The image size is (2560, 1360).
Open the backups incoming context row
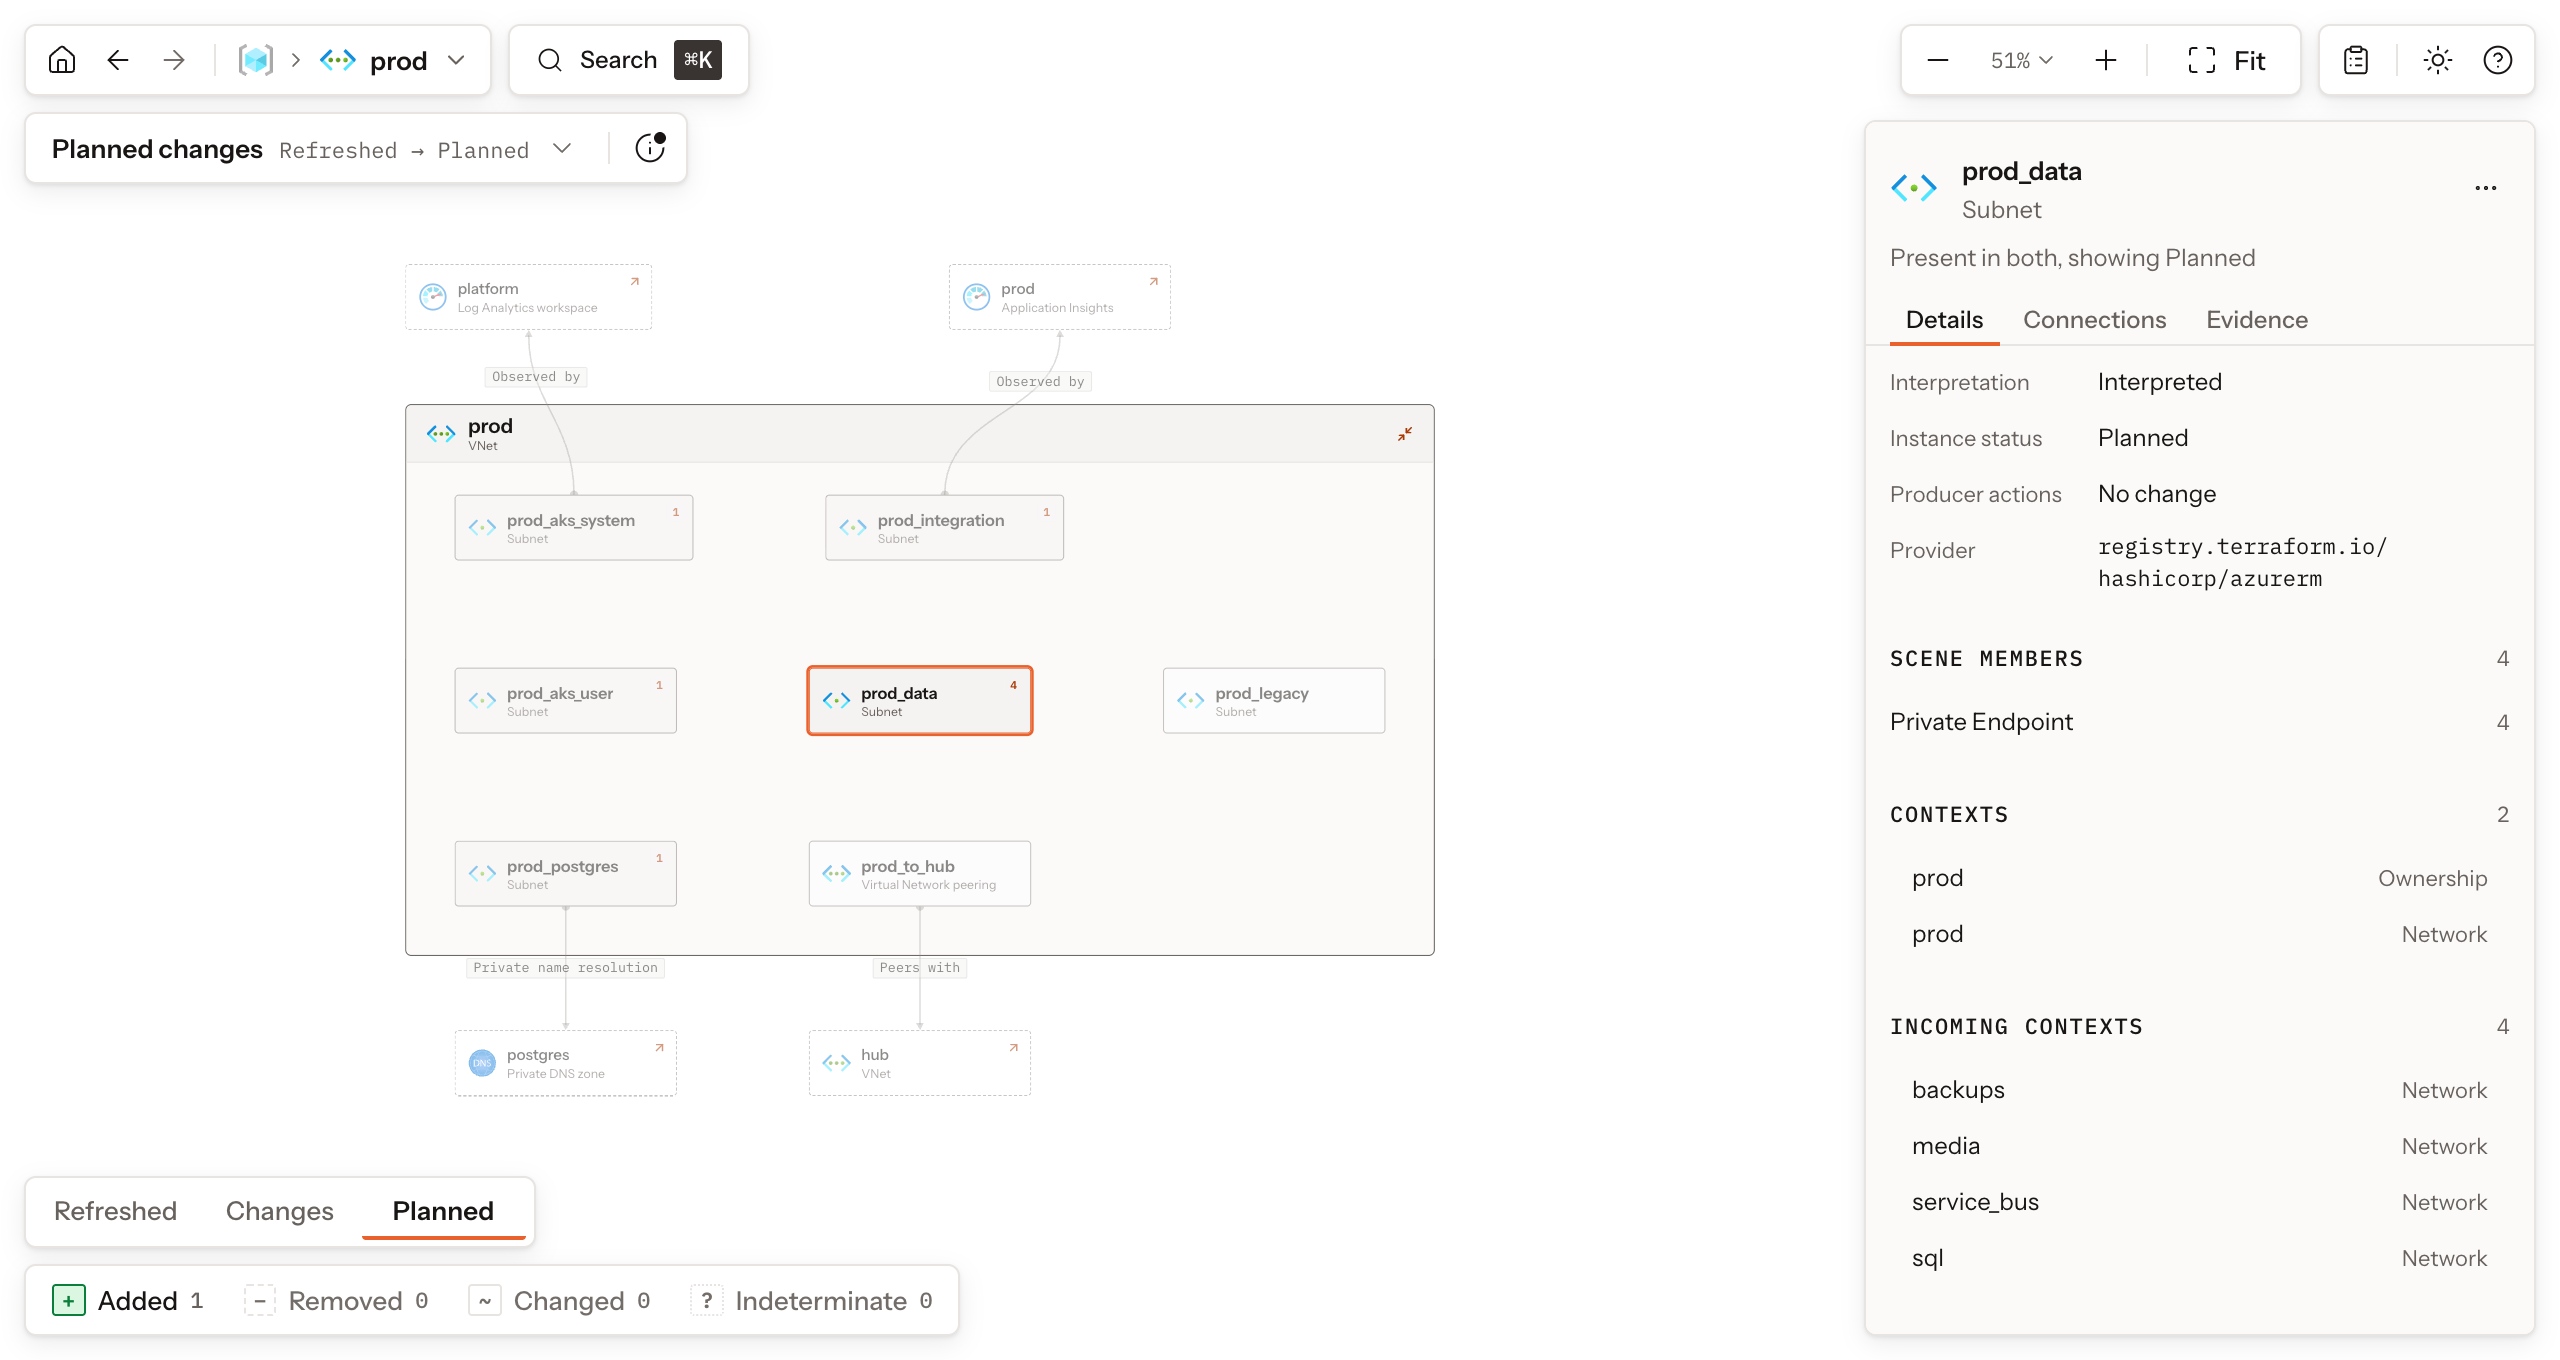click(2199, 1090)
